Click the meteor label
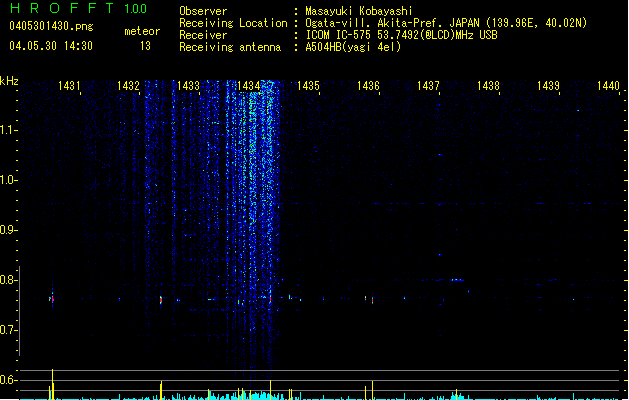This screenshot has width=629, height=400. click(x=142, y=31)
